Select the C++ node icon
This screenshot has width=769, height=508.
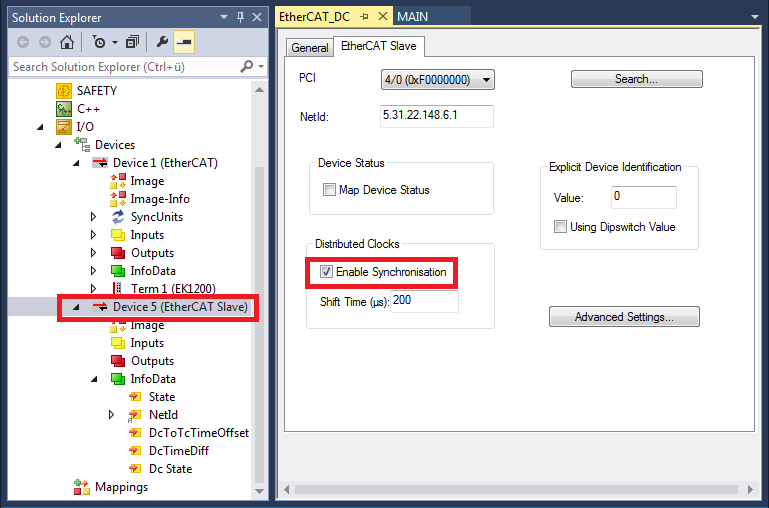pos(64,109)
